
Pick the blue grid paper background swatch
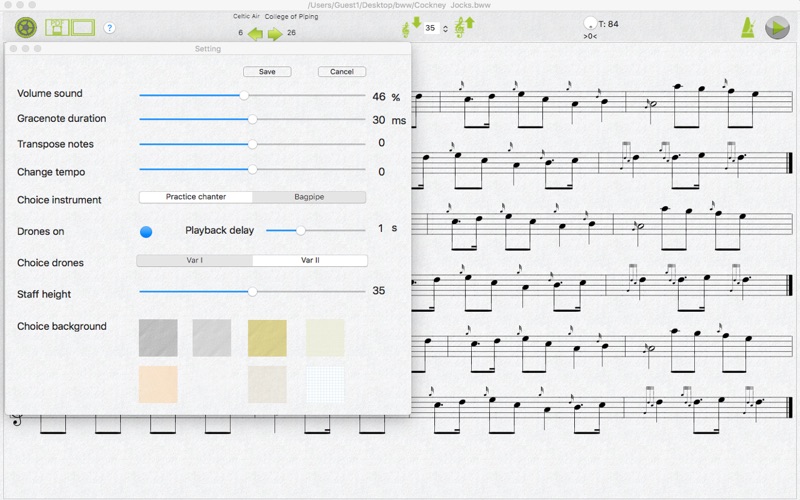pos(325,384)
